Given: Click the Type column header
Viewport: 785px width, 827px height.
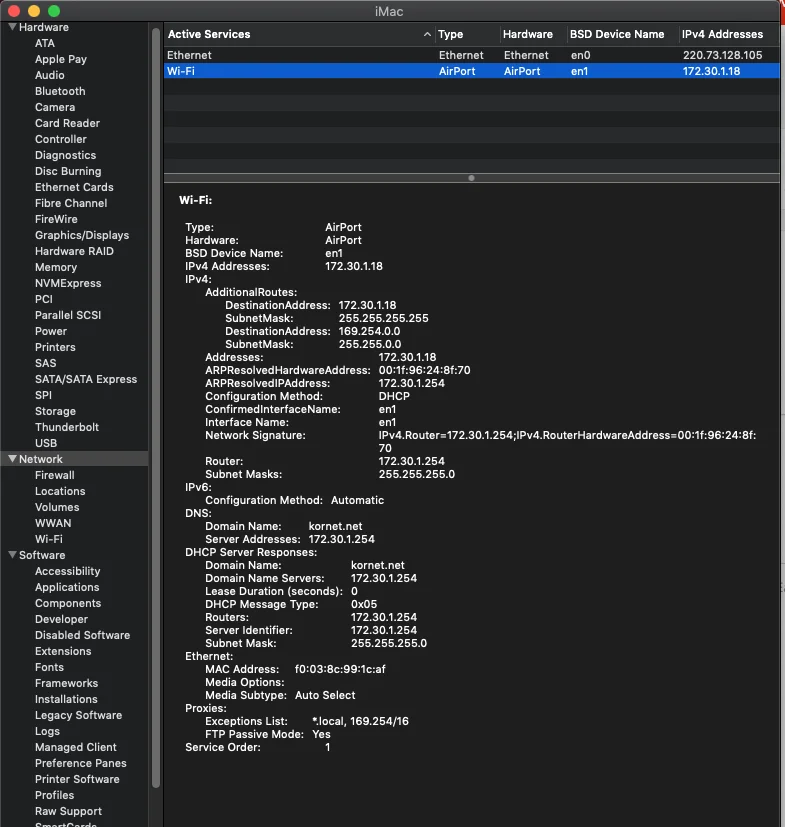Looking at the screenshot, I should point(451,34).
